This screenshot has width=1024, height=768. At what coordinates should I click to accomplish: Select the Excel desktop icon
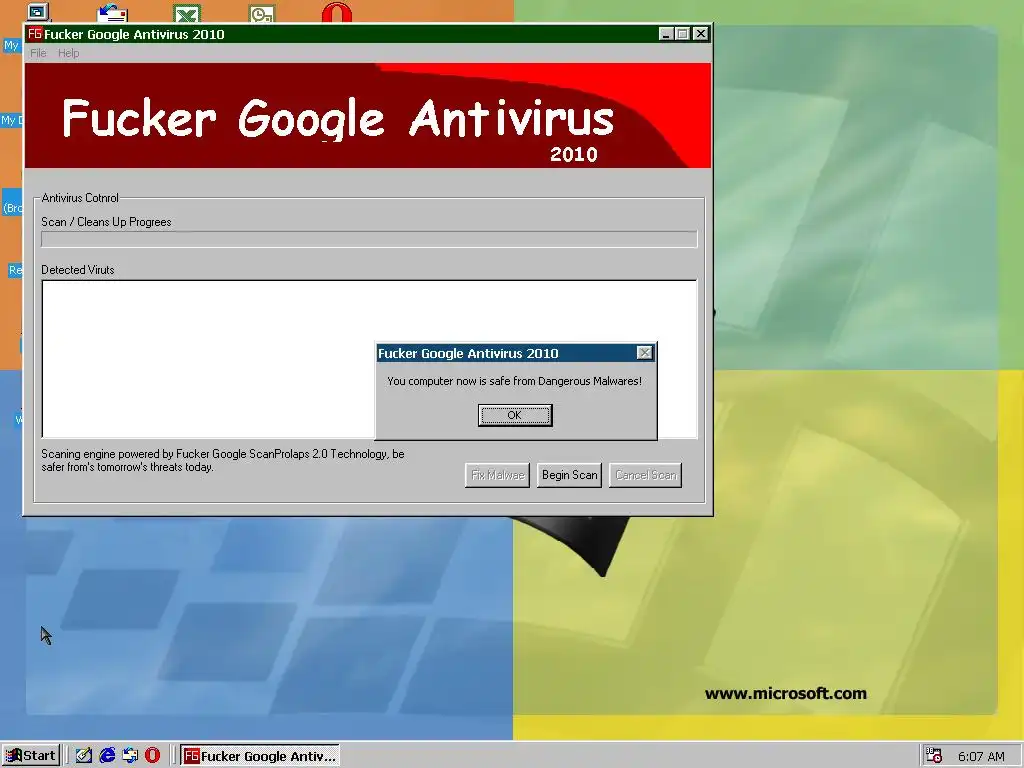coord(187,13)
